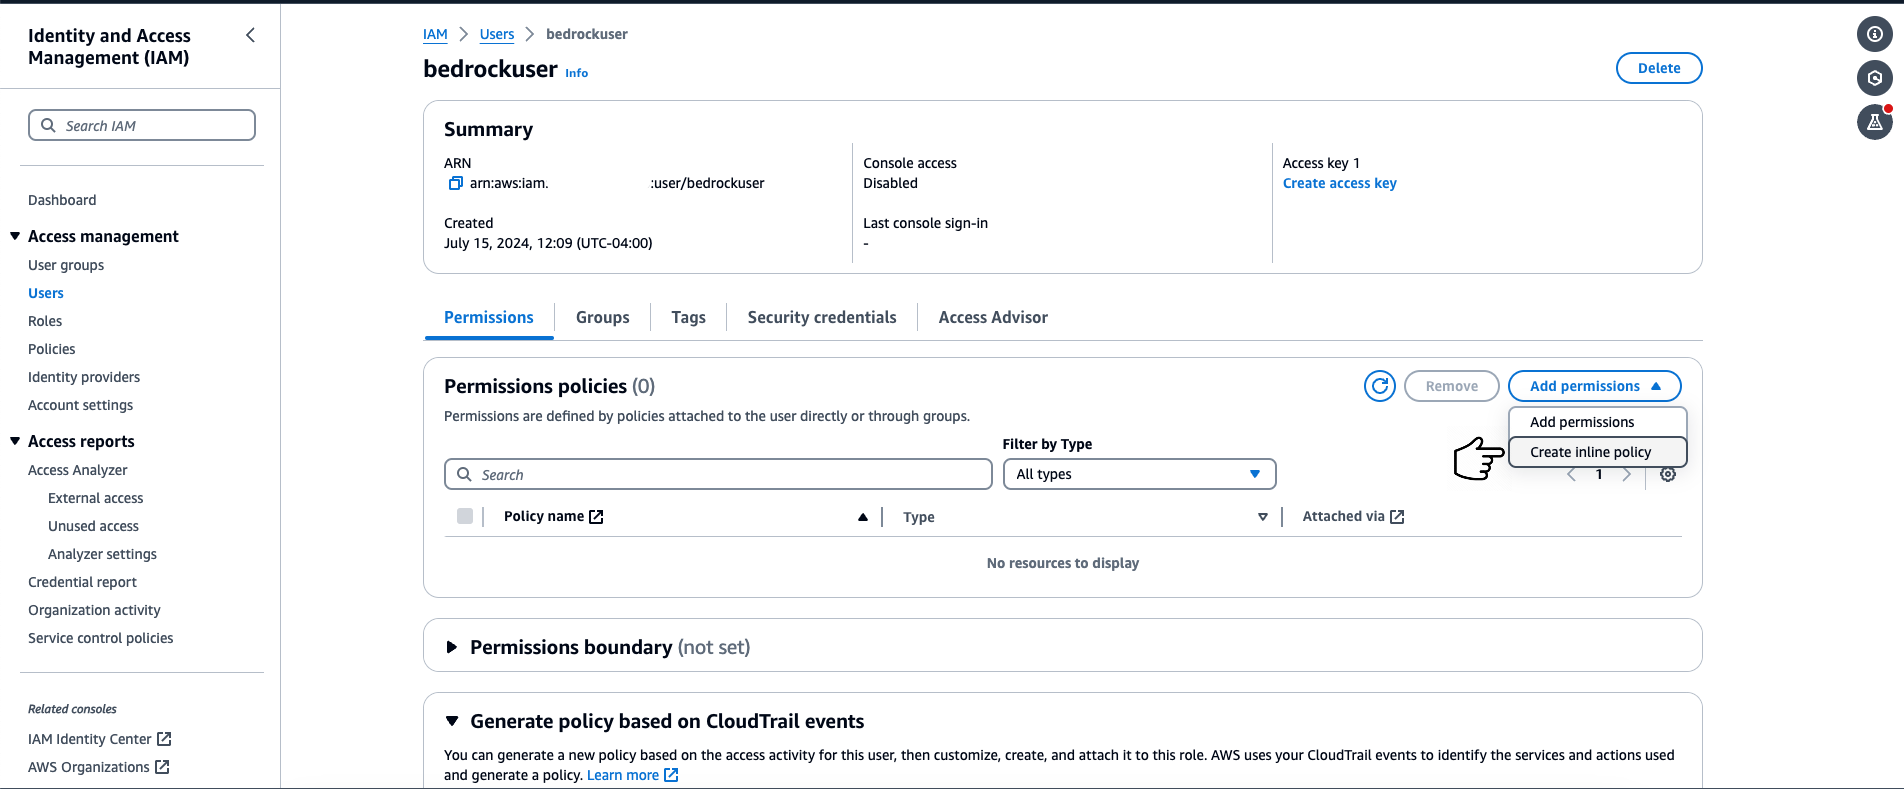Go to the previous policies page arrow
This screenshot has height=789, width=1904.
(x=1571, y=475)
